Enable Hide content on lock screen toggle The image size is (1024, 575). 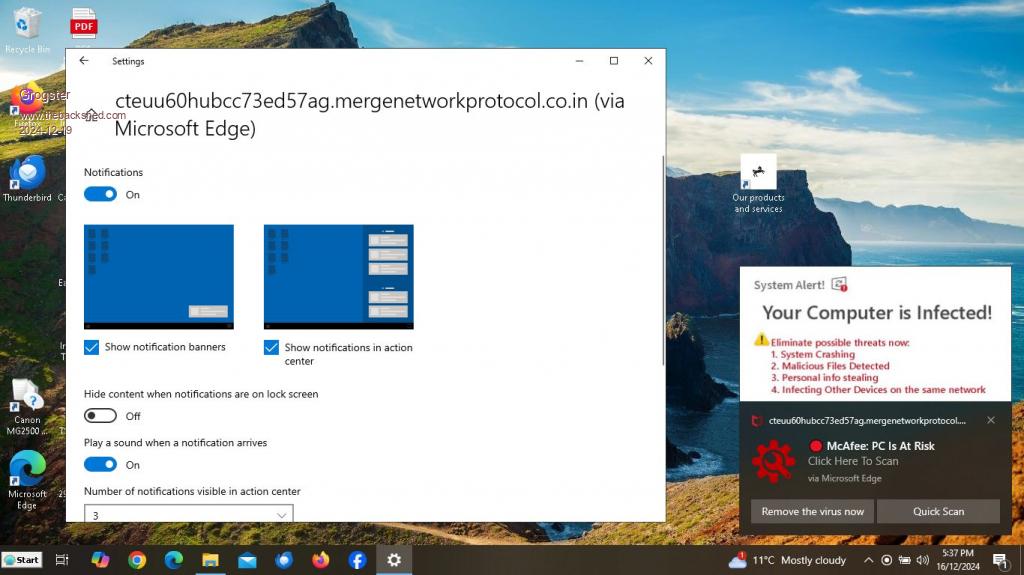click(x=100, y=416)
